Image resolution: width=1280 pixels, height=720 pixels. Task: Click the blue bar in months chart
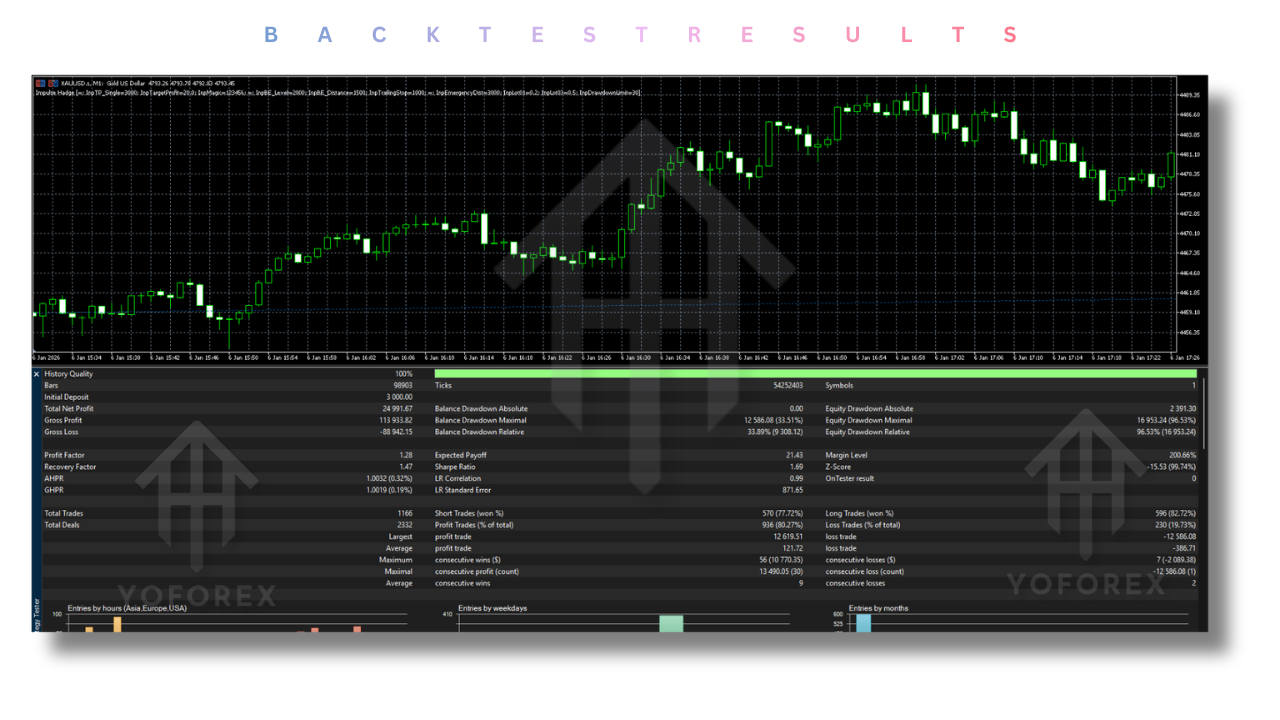(x=863, y=623)
